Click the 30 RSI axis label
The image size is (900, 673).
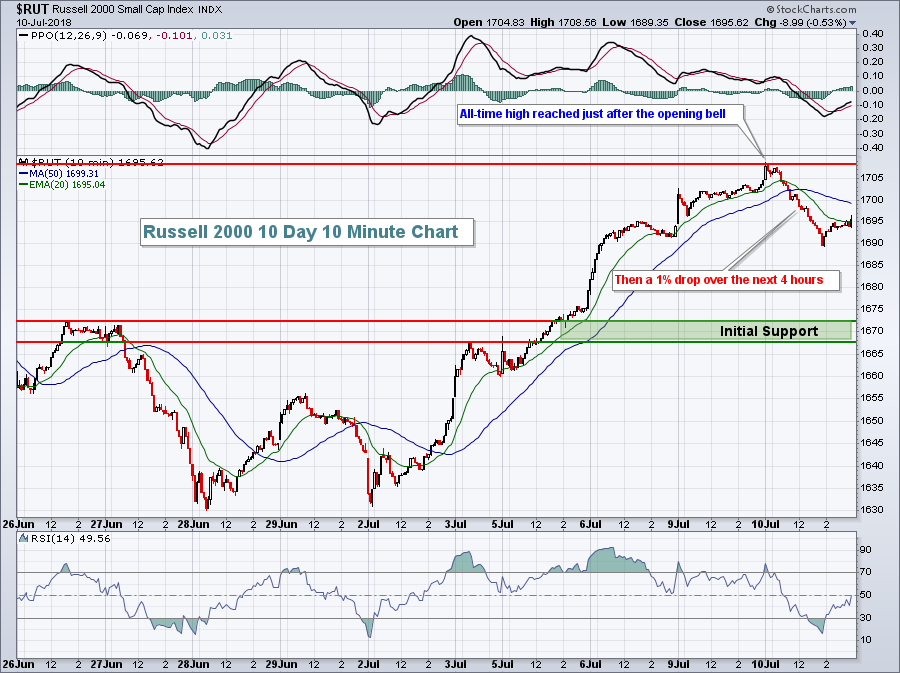866,618
